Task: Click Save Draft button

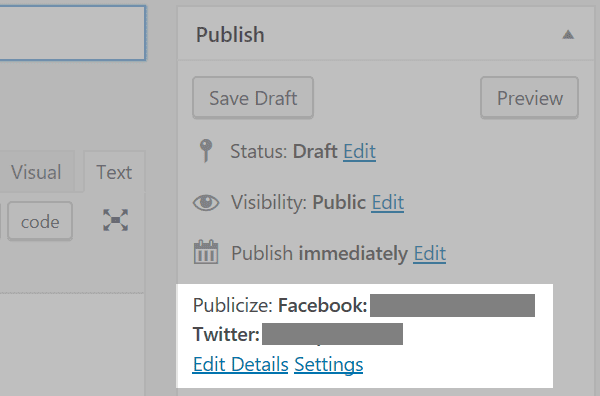Action: [x=253, y=98]
